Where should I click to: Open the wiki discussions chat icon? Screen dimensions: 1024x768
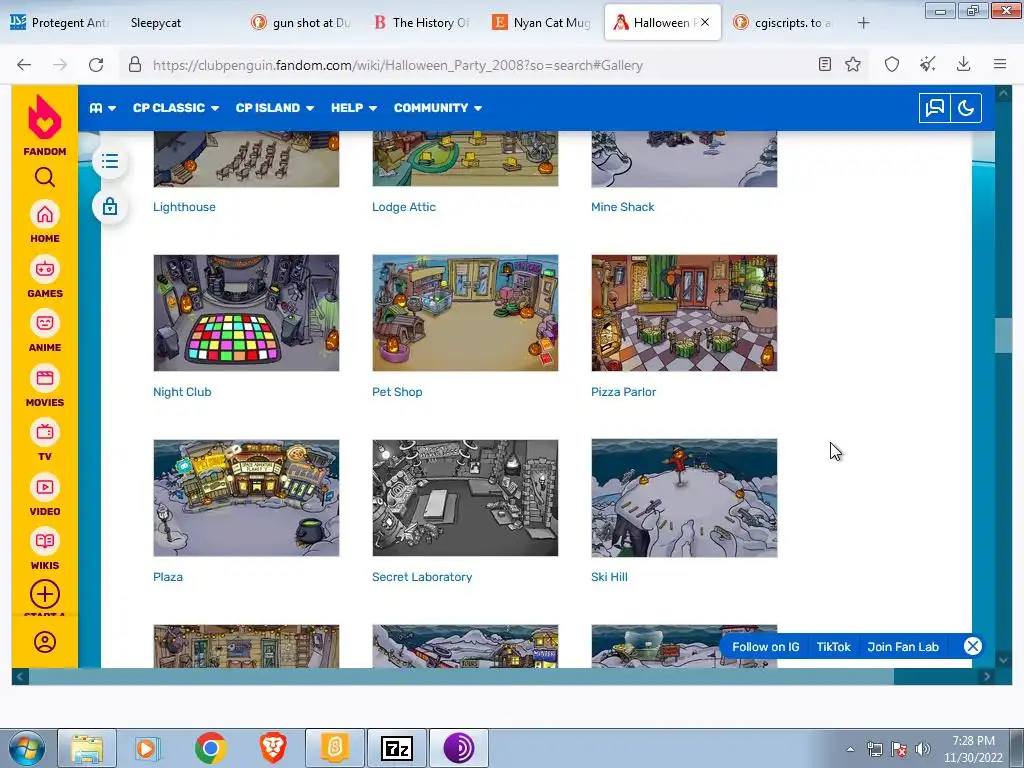(935, 108)
